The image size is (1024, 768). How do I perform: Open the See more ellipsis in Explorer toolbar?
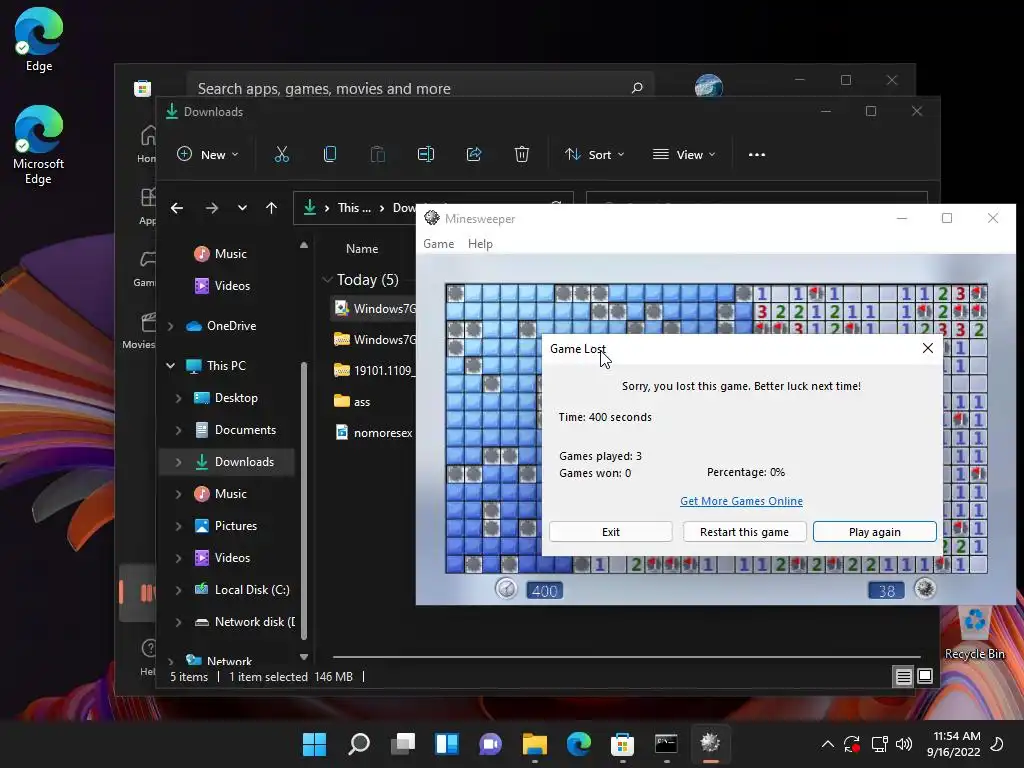757,155
